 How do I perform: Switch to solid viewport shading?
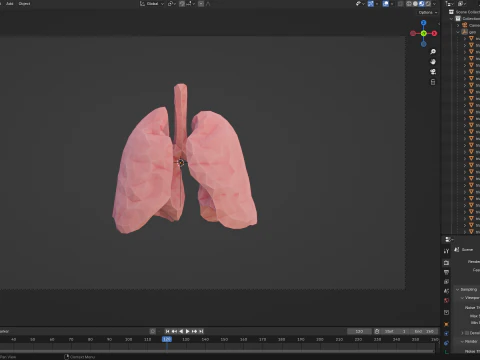click(415, 4)
